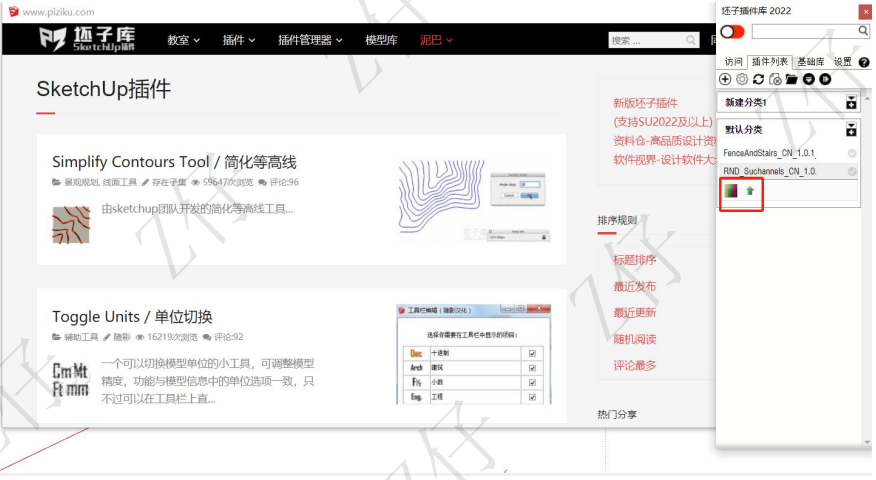Add a new plugin category with plus icon
Screen dimensions: 876x480
725,79
